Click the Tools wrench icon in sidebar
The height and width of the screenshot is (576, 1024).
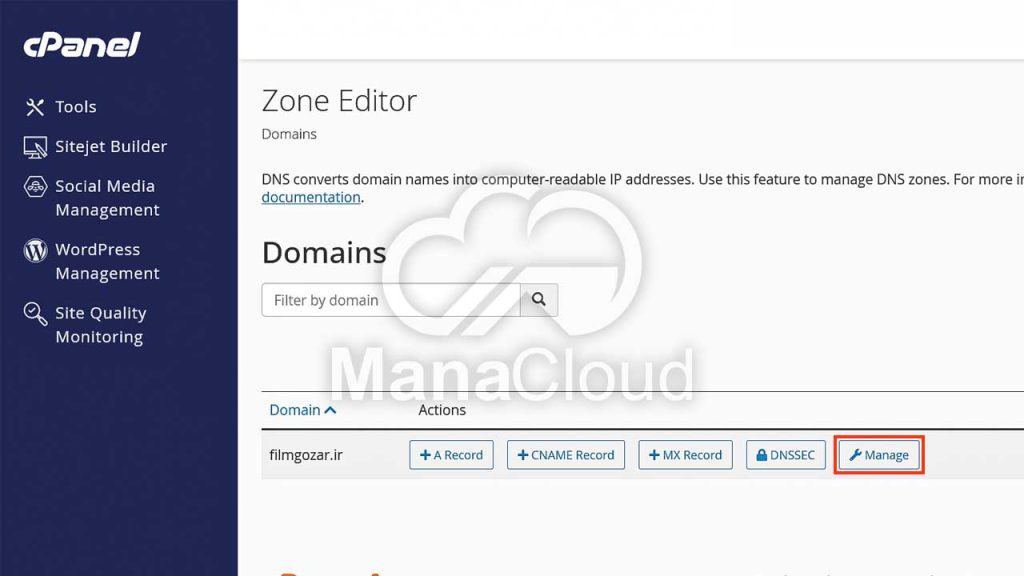[x=35, y=107]
